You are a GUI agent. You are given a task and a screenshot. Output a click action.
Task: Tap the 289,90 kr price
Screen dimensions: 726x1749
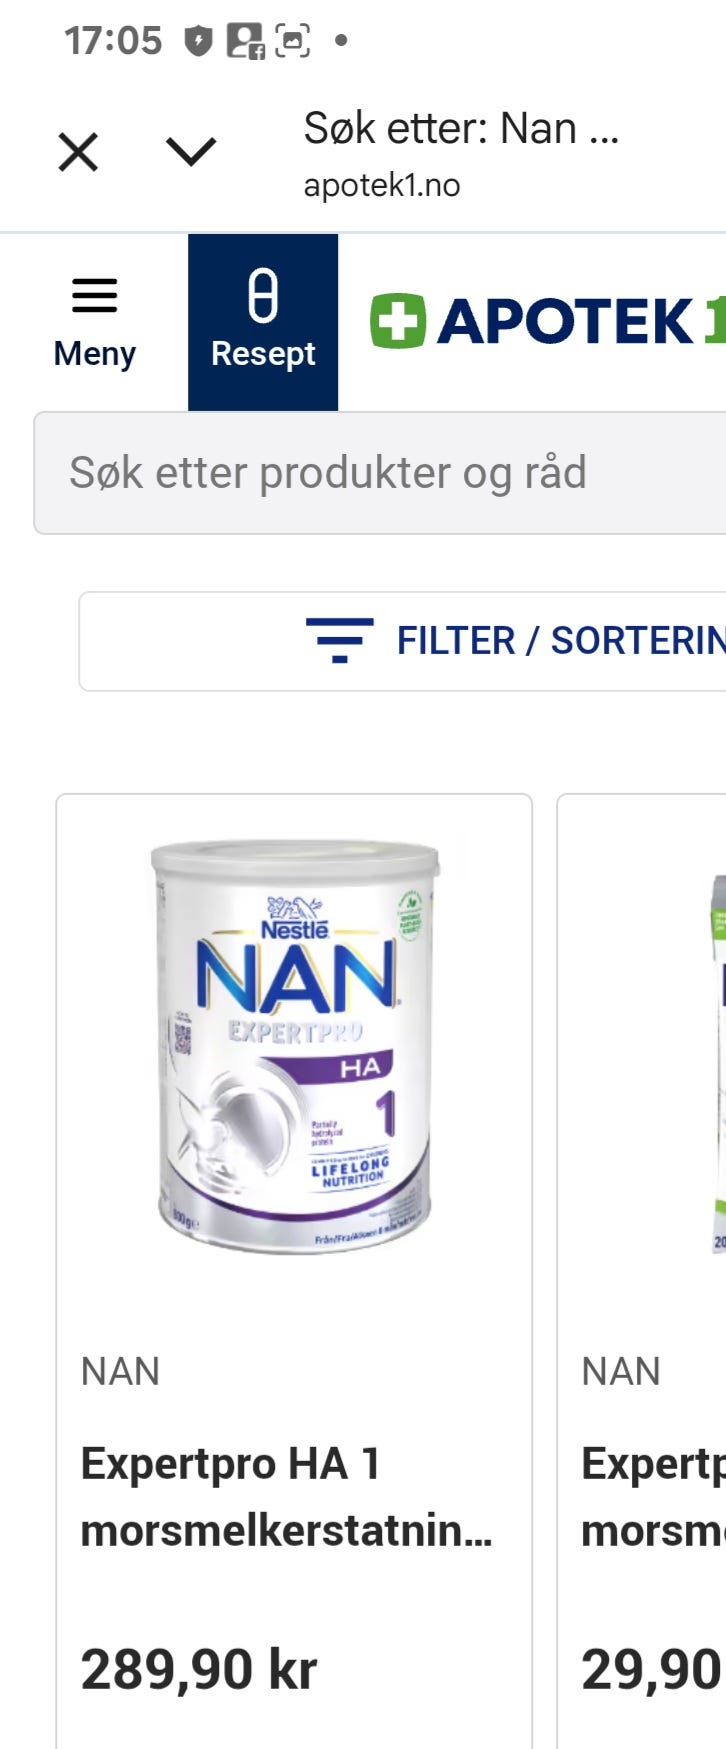pos(199,1669)
